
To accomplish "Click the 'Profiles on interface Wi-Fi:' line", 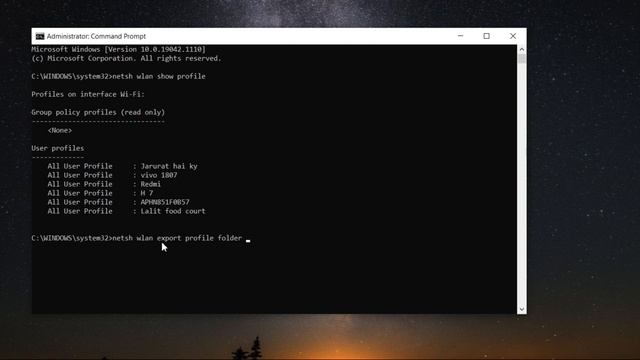I will point(88,94).
